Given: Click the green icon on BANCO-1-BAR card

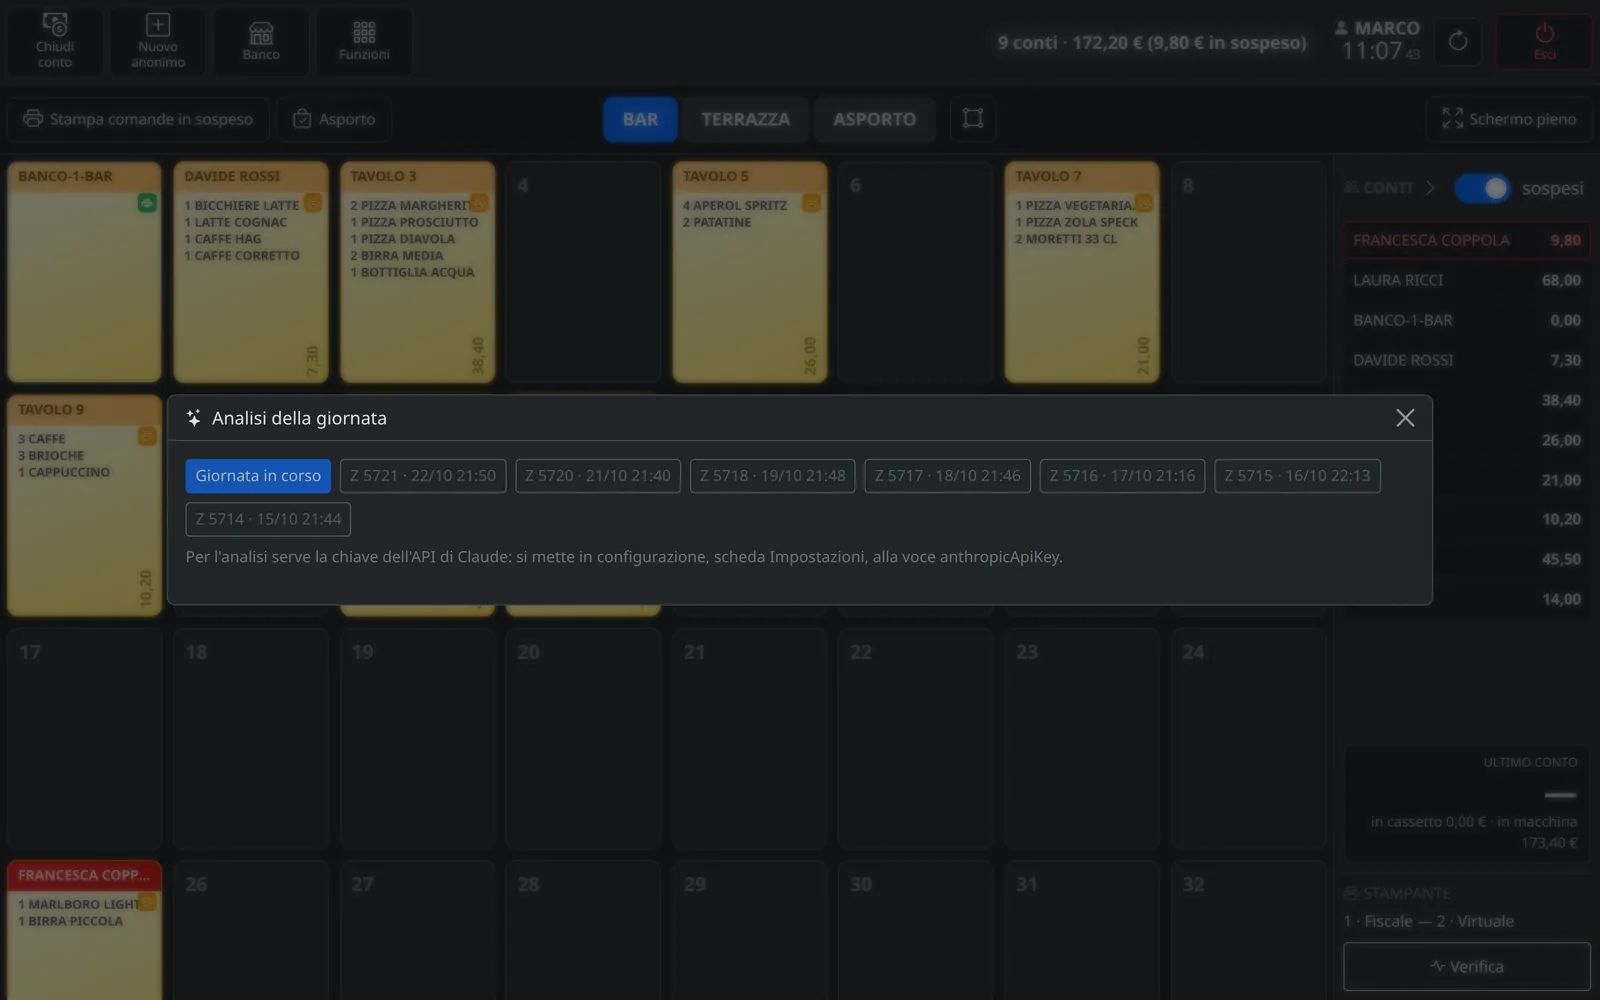Looking at the screenshot, I should [x=147, y=203].
